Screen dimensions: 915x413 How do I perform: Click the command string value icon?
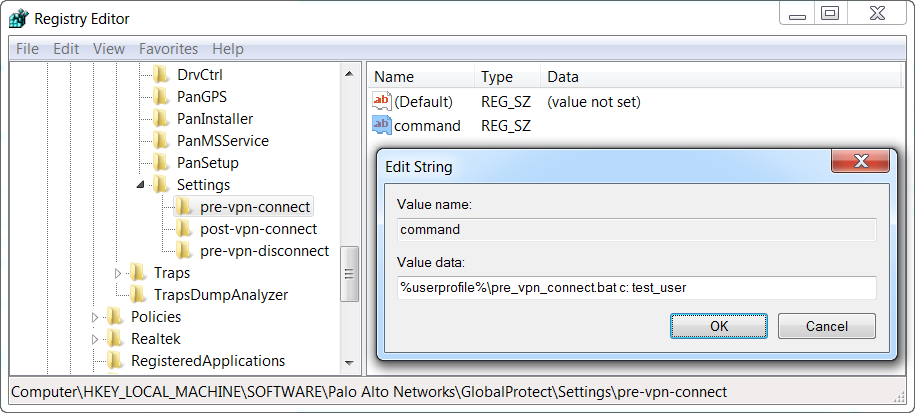382,125
